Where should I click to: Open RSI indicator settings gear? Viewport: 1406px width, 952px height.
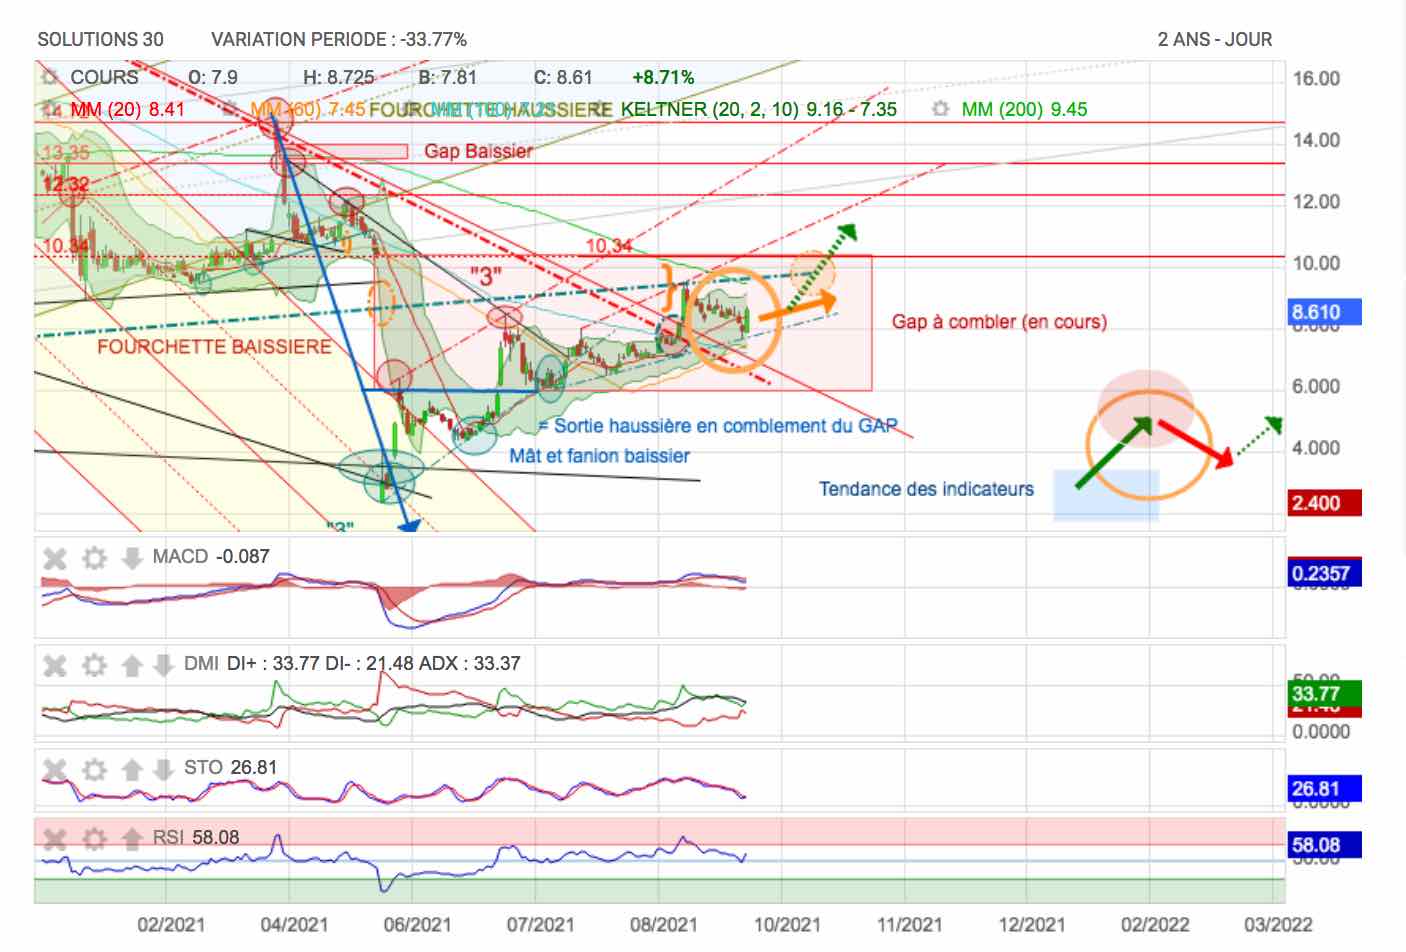94,839
